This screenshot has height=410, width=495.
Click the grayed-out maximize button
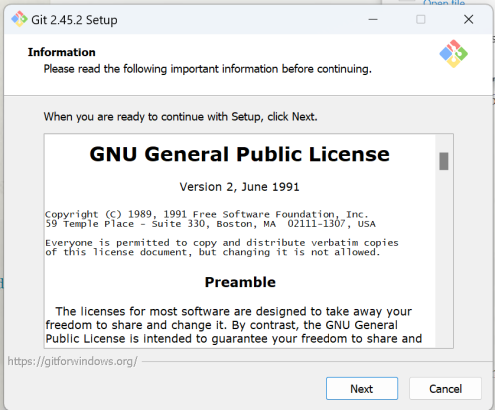pos(421,19)
